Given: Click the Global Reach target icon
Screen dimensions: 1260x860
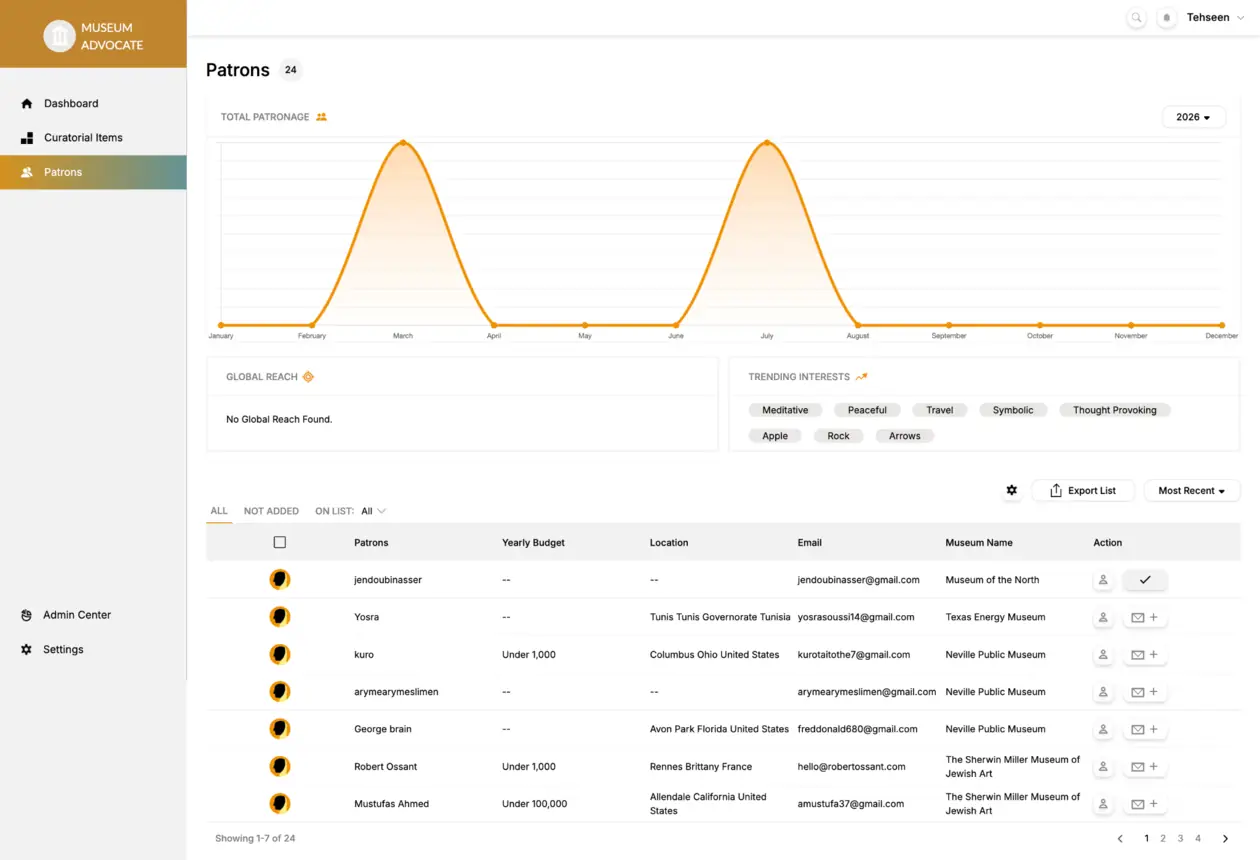Looking at the screenshot, I should (x=309, y=377).
